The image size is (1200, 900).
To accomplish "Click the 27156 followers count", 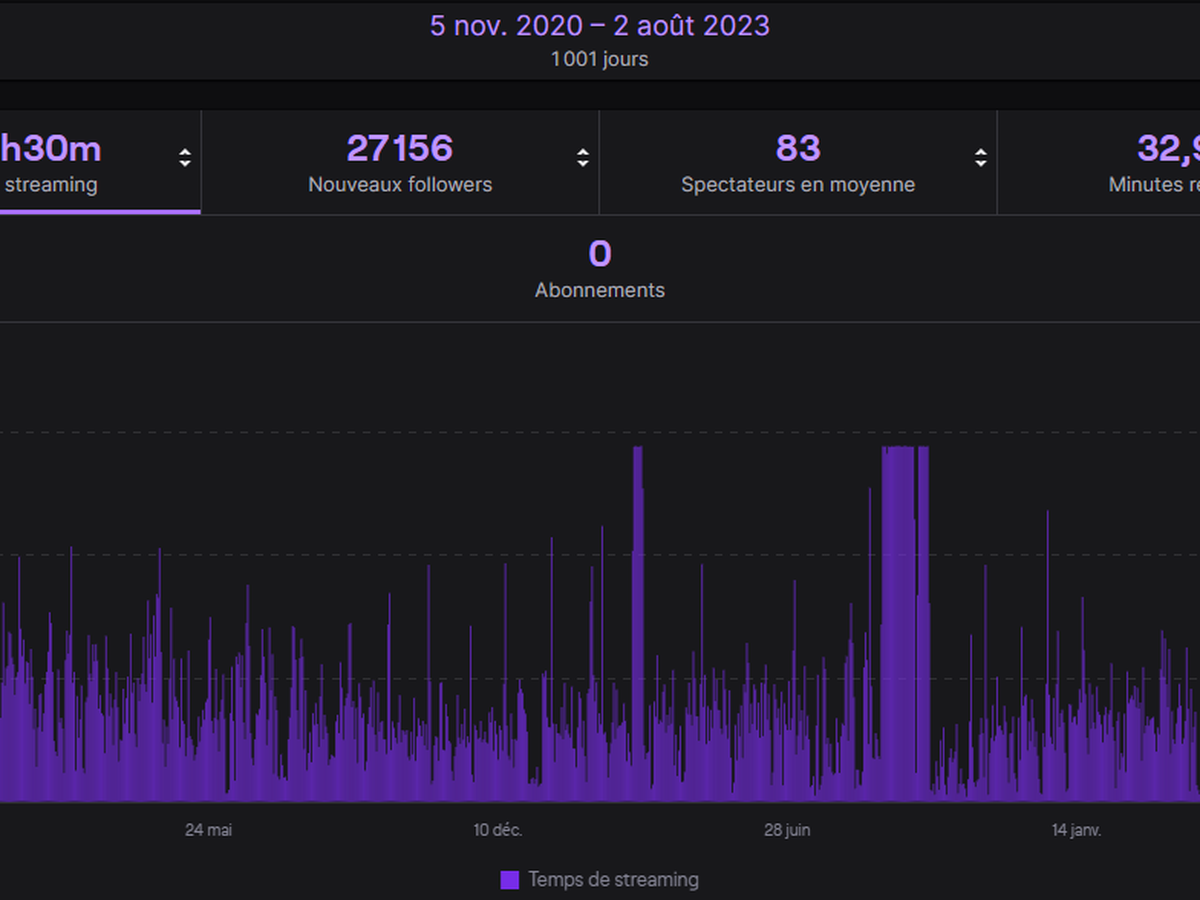I will 400,148.
